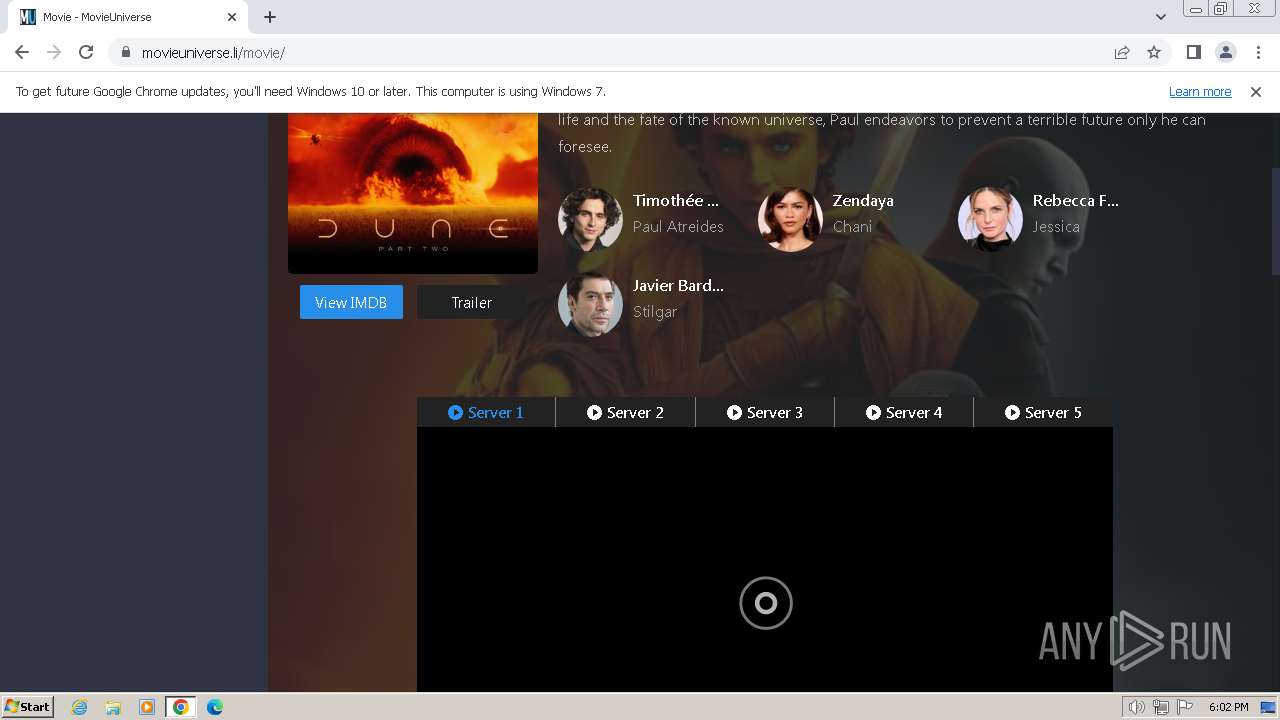Viewport: 1280px width, 720px height.
Task: Click the Zendaya name text
Action: click(863, 201)
